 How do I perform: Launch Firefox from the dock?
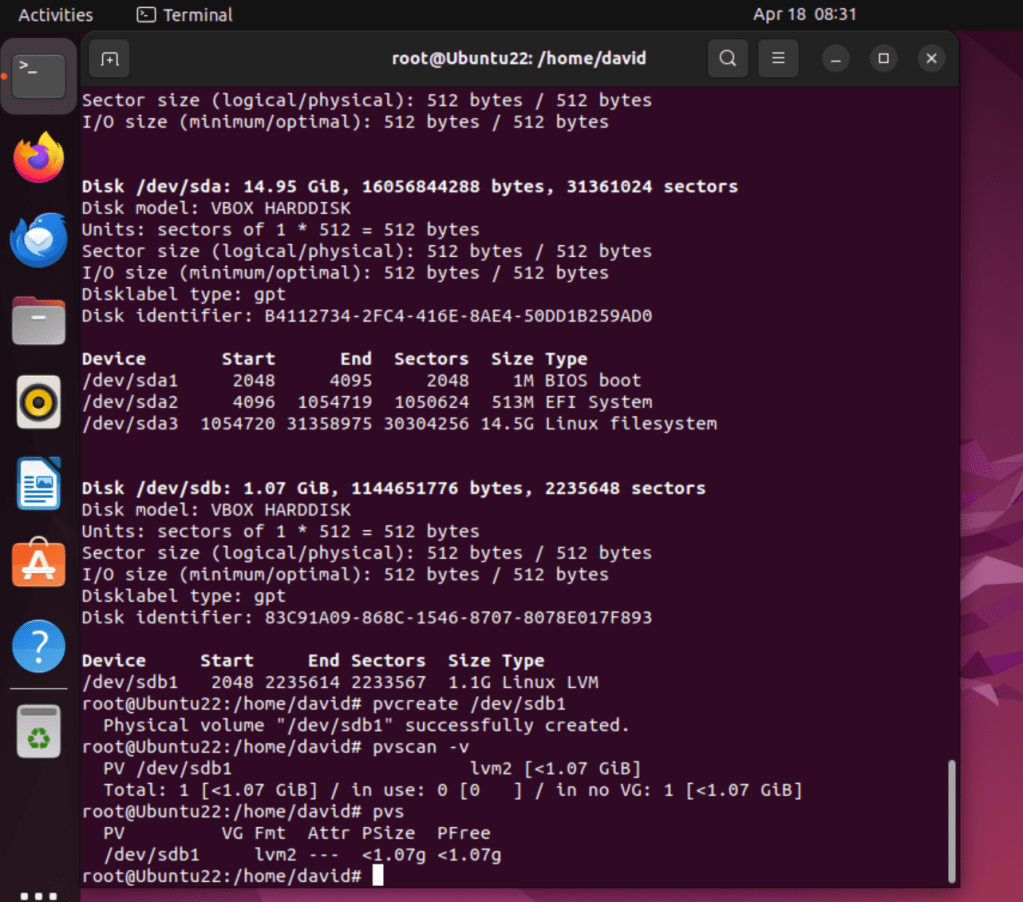[x=39, y=158]
